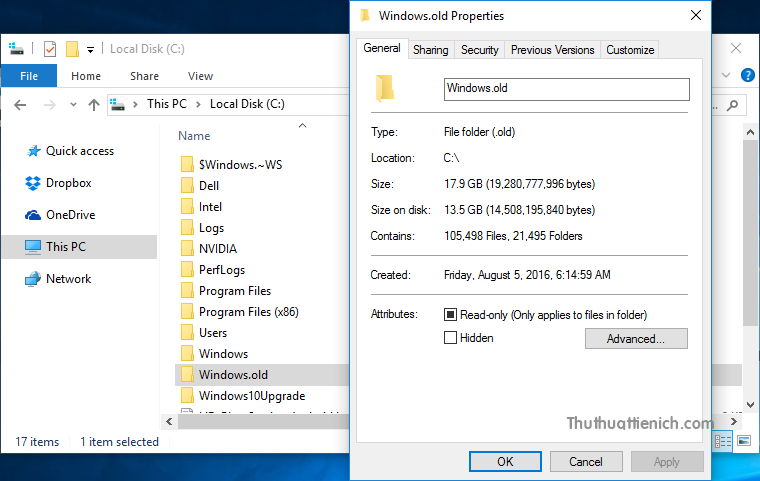760x481 pixels.
Task: Click the search magnifier icon
Action: pyautogui.click(x=733, y=105)
